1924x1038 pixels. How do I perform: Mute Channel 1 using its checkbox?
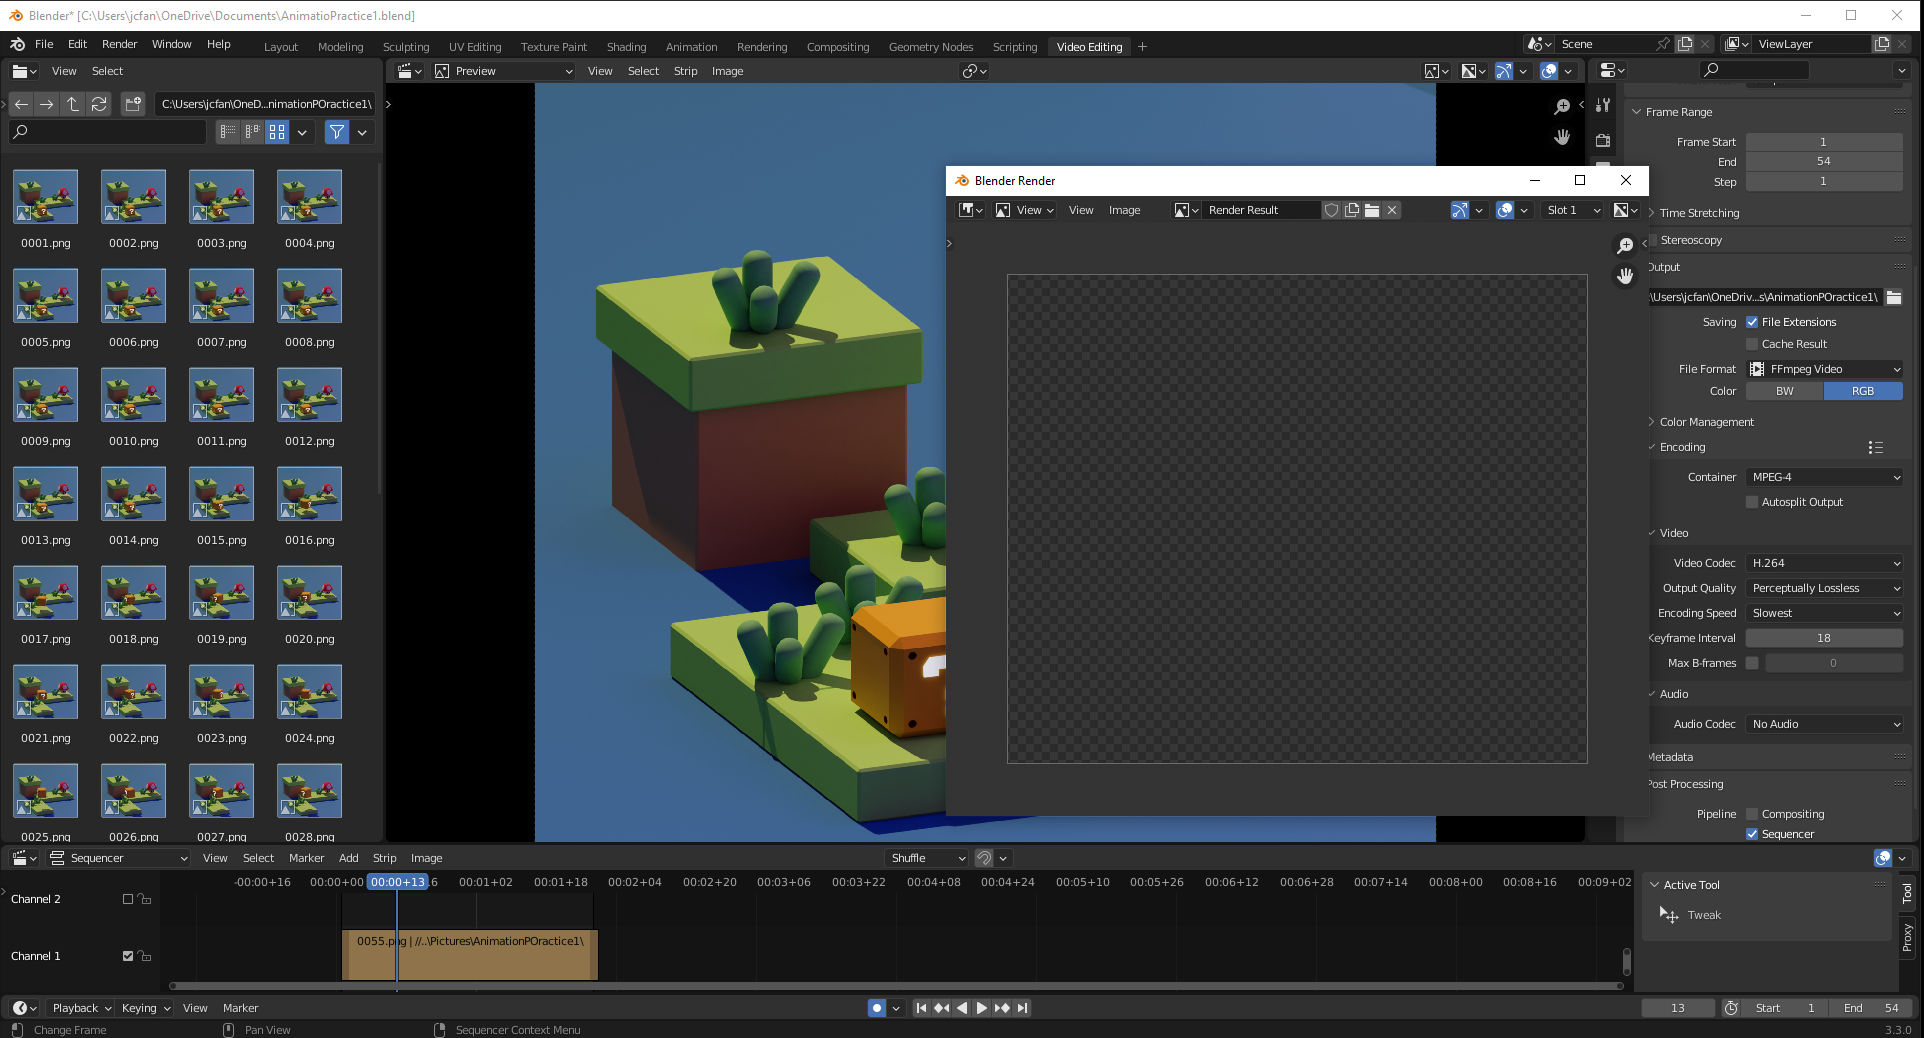(x=128, y=956)
